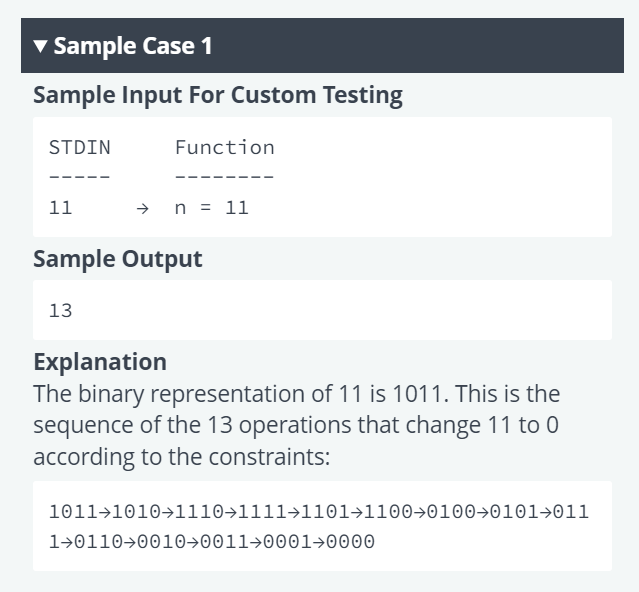Screen dimensions: 639x592
Task: Click the dashed line under Function
Action: click(225, 177)
